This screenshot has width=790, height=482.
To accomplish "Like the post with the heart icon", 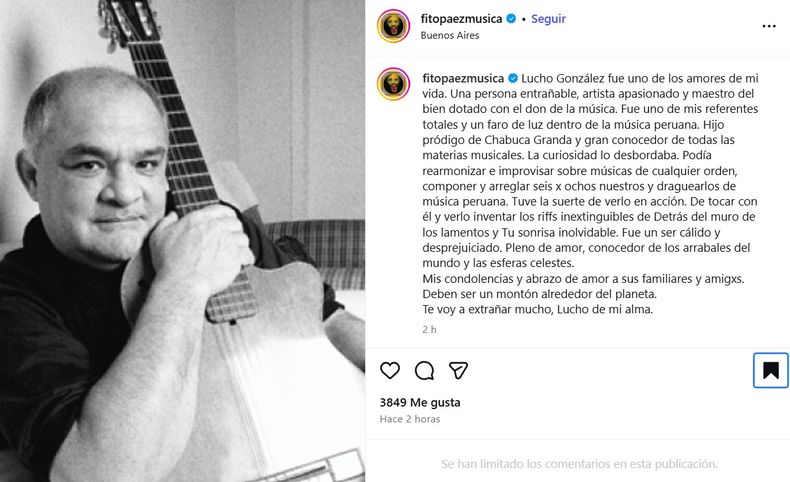I will pyautogui.click(x=389, y=371).
